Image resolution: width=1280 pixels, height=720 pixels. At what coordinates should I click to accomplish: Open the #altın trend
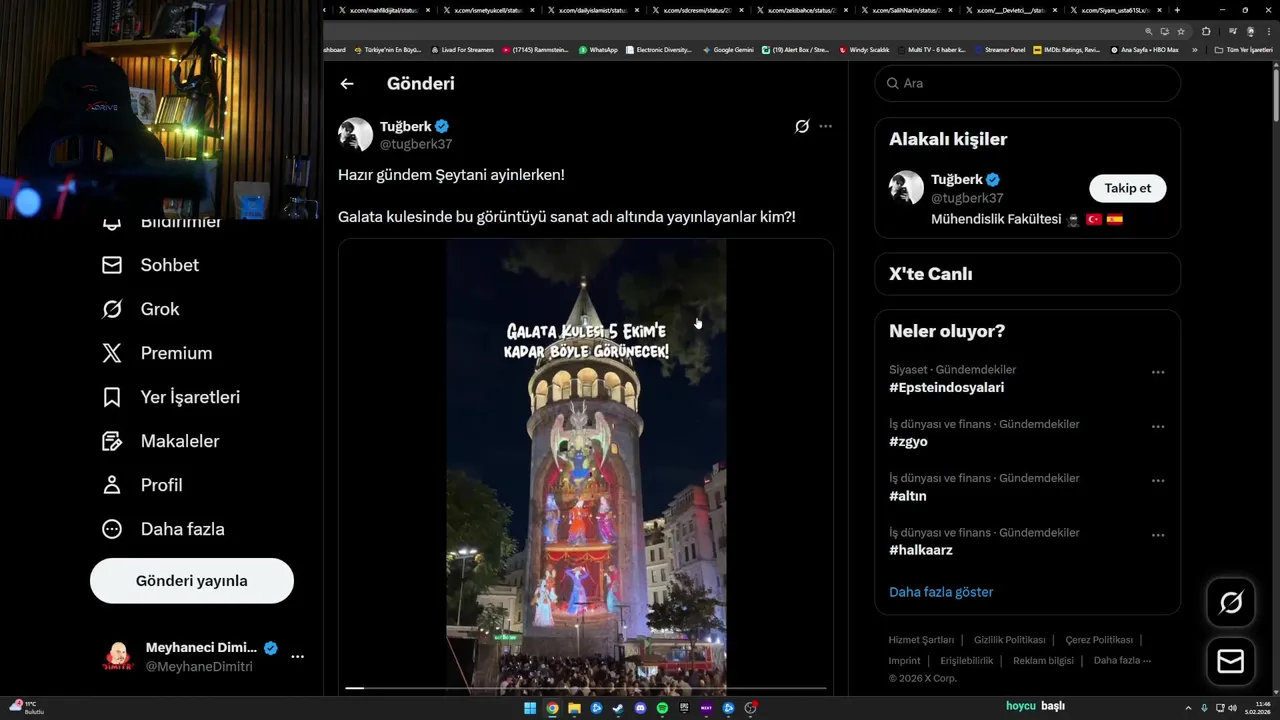[908, 496]
